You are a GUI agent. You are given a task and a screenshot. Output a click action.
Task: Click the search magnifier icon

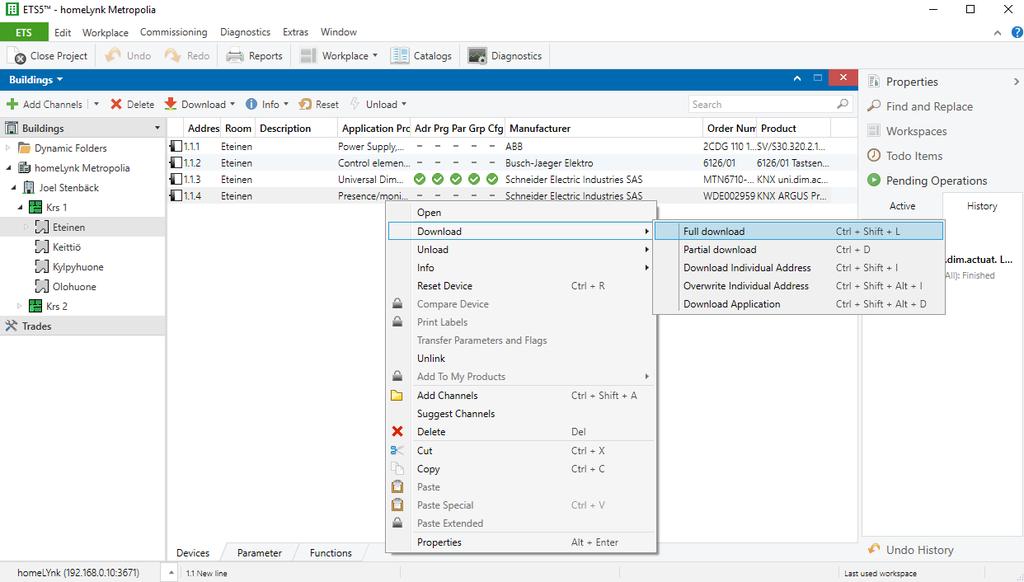pos(842,104)
